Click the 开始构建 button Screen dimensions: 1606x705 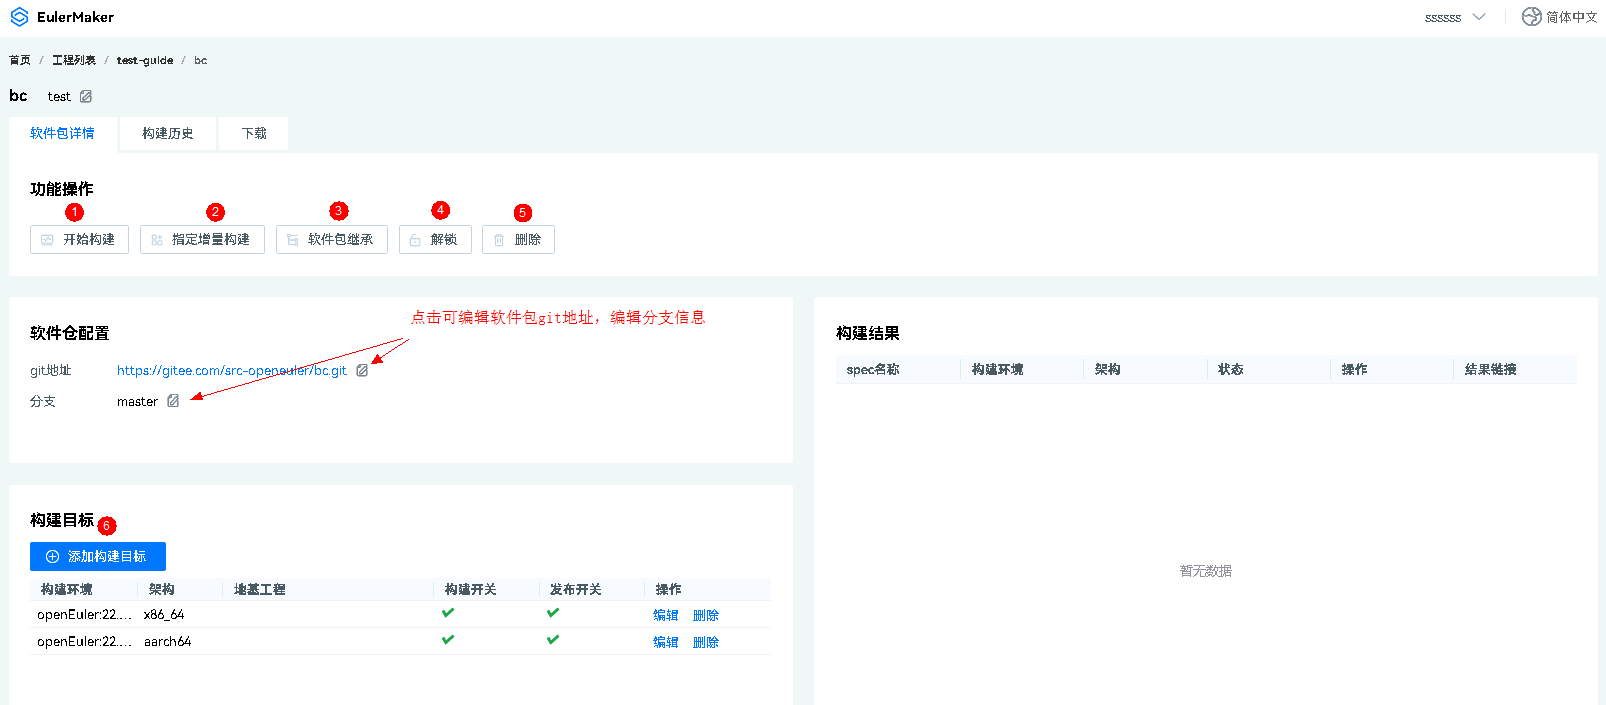click(x=79, y=240)
